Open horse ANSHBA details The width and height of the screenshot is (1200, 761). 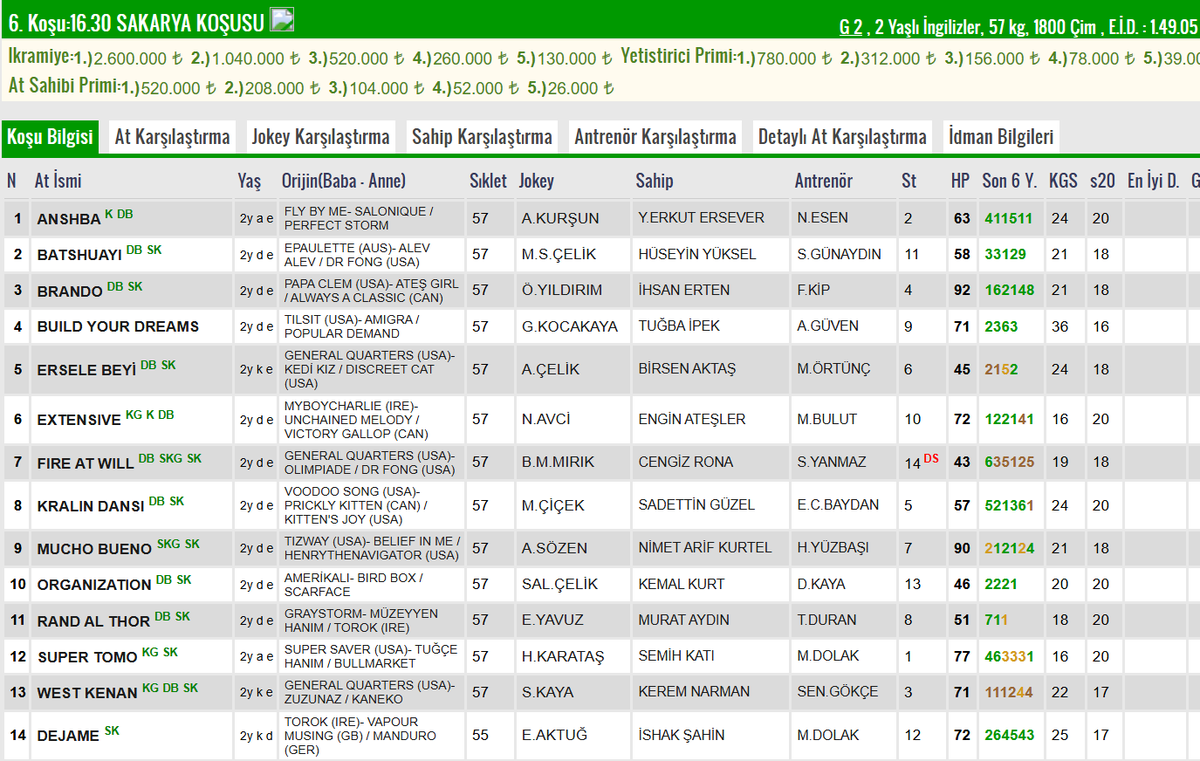pyautogui.click(x=69, y=219)
